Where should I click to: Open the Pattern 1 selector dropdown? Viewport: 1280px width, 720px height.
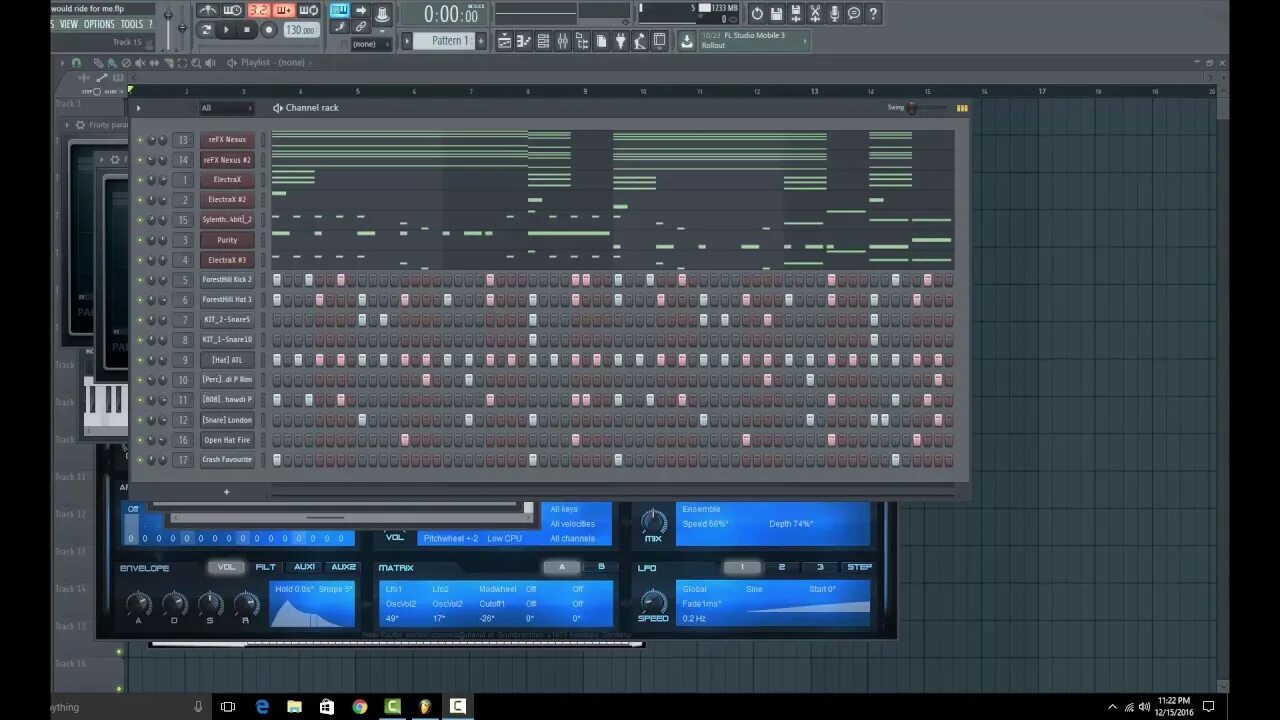(445, 41)
